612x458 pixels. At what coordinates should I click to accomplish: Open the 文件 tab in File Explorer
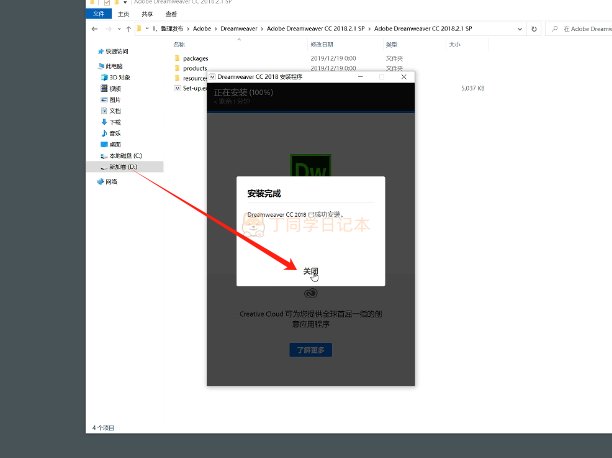point(99,14)
